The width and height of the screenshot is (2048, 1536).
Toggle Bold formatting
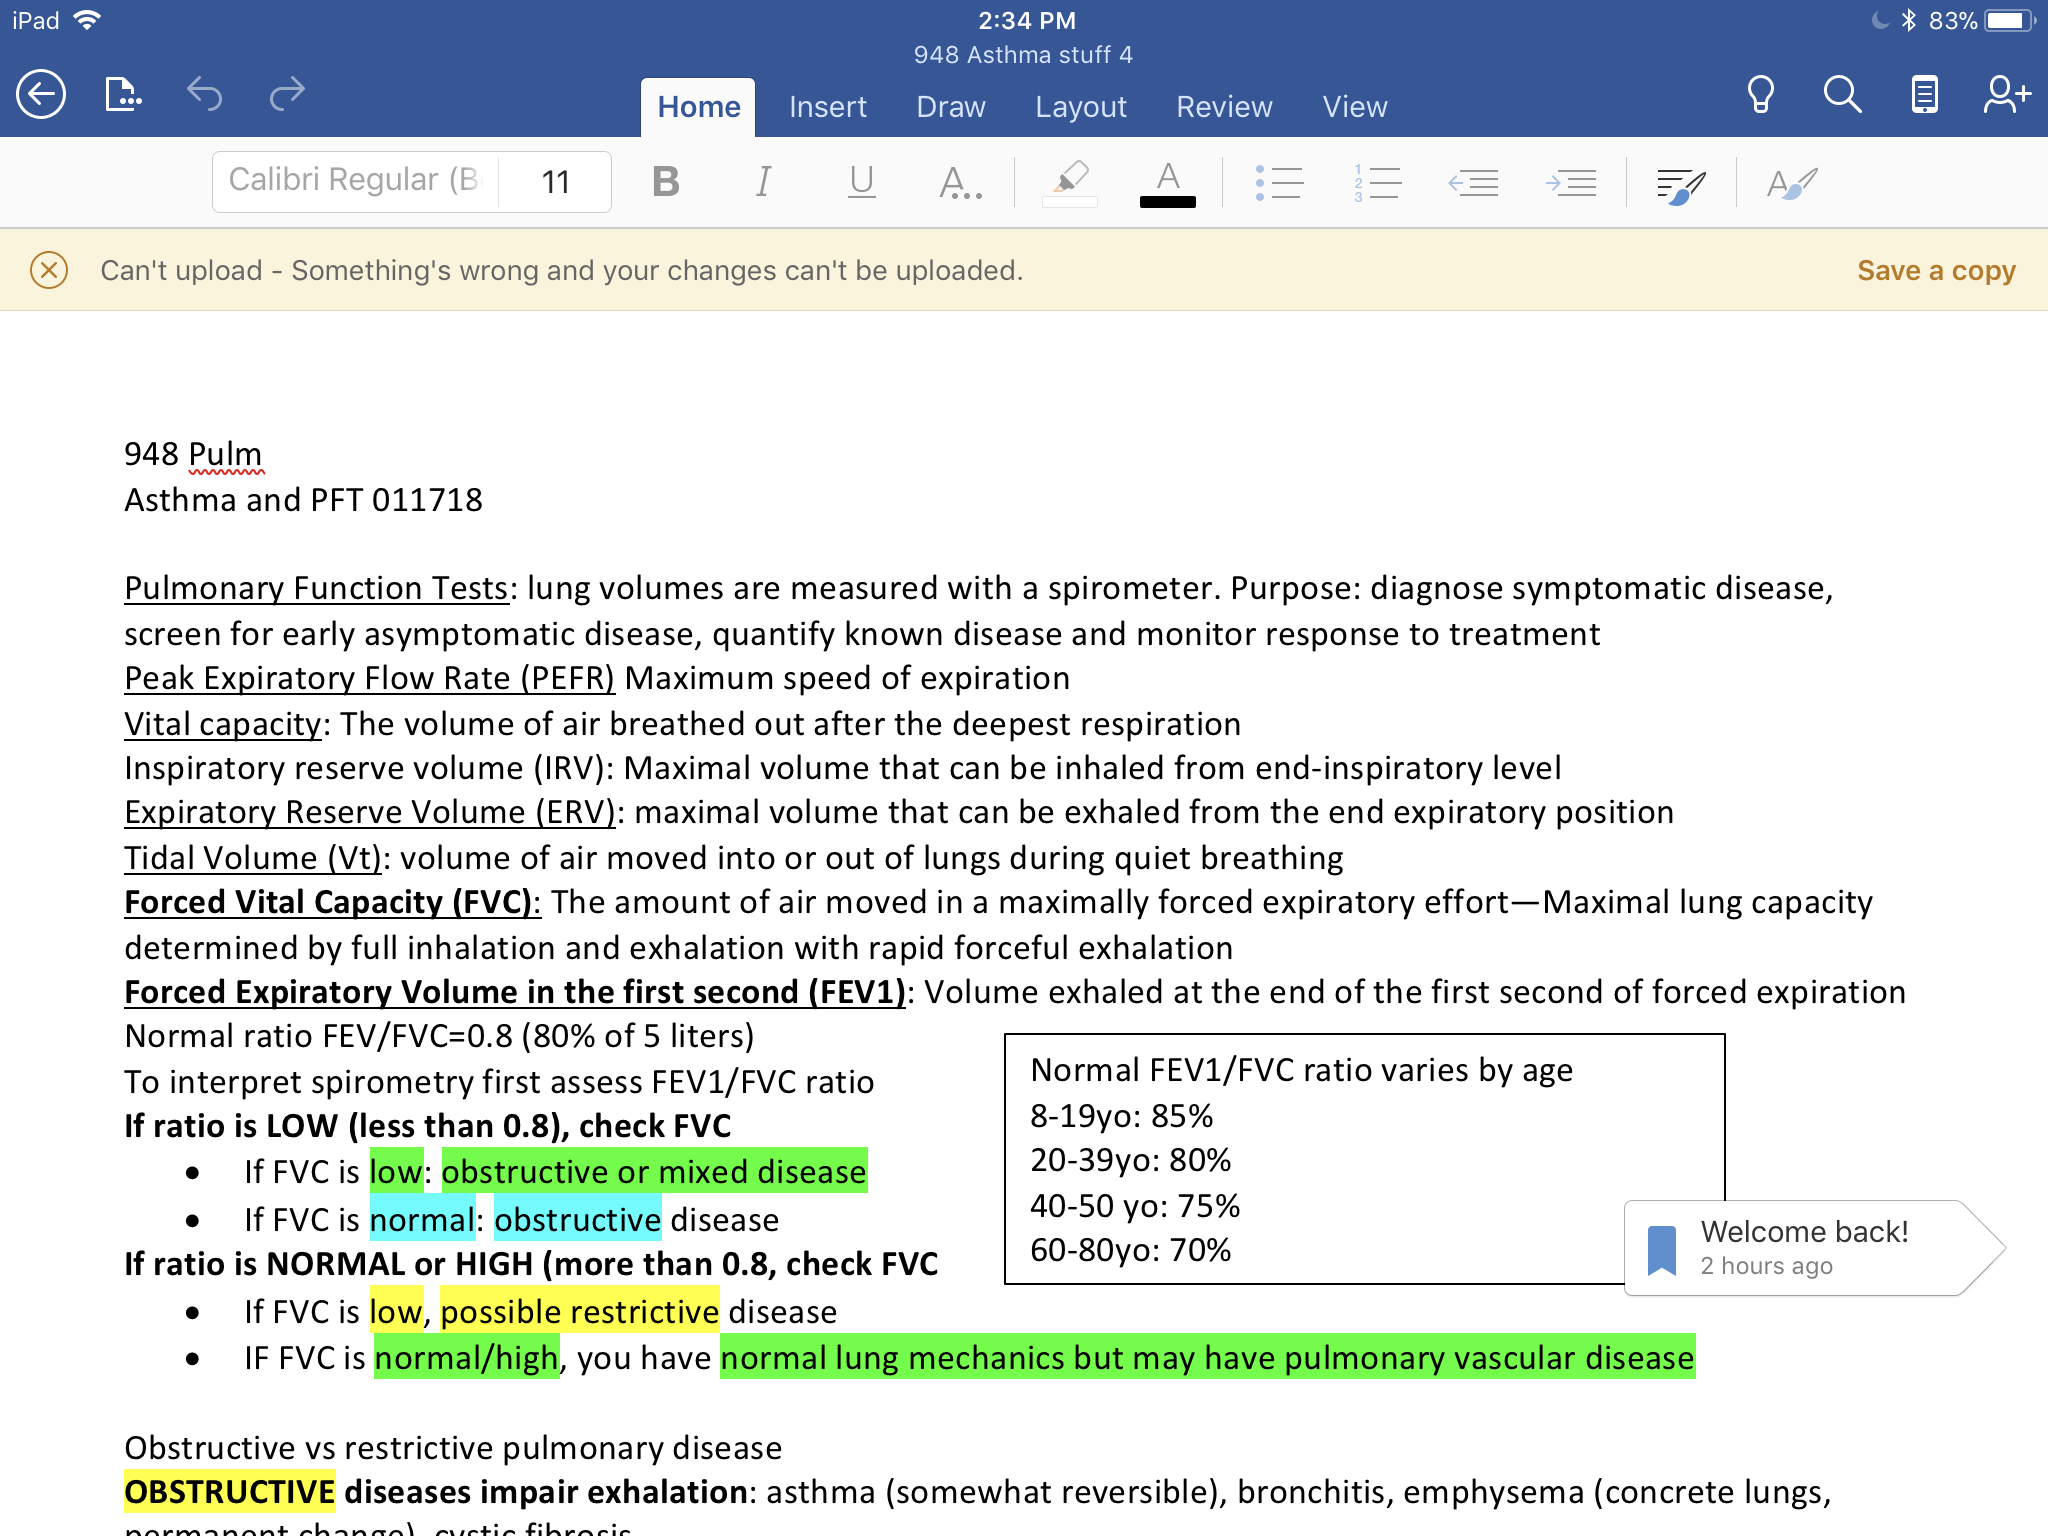[665, 182]
